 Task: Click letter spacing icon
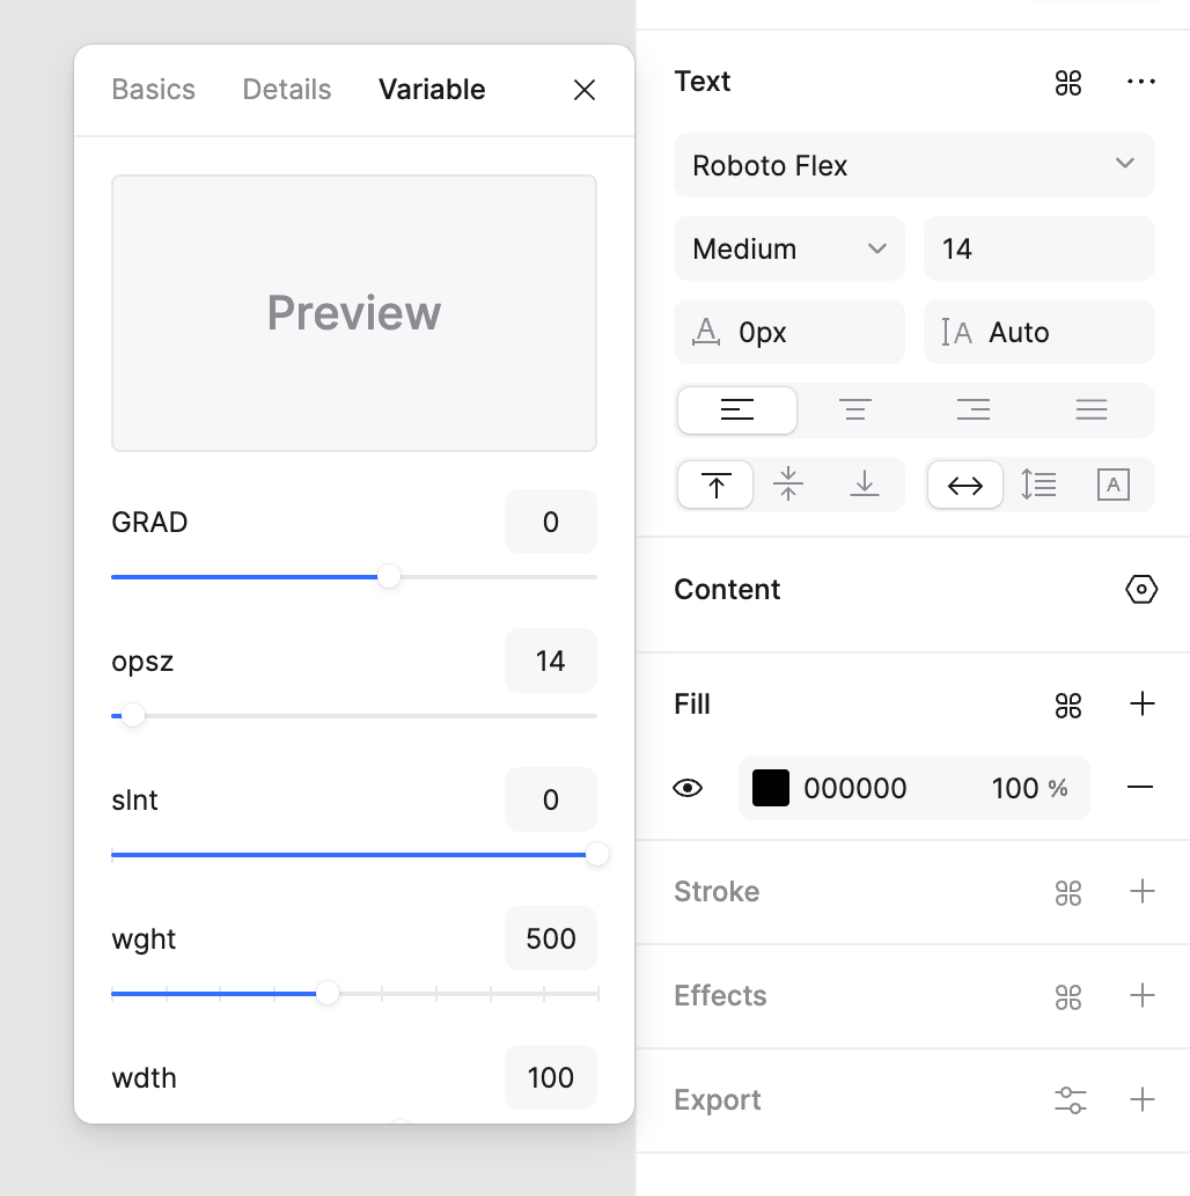[x=706, y=333]
